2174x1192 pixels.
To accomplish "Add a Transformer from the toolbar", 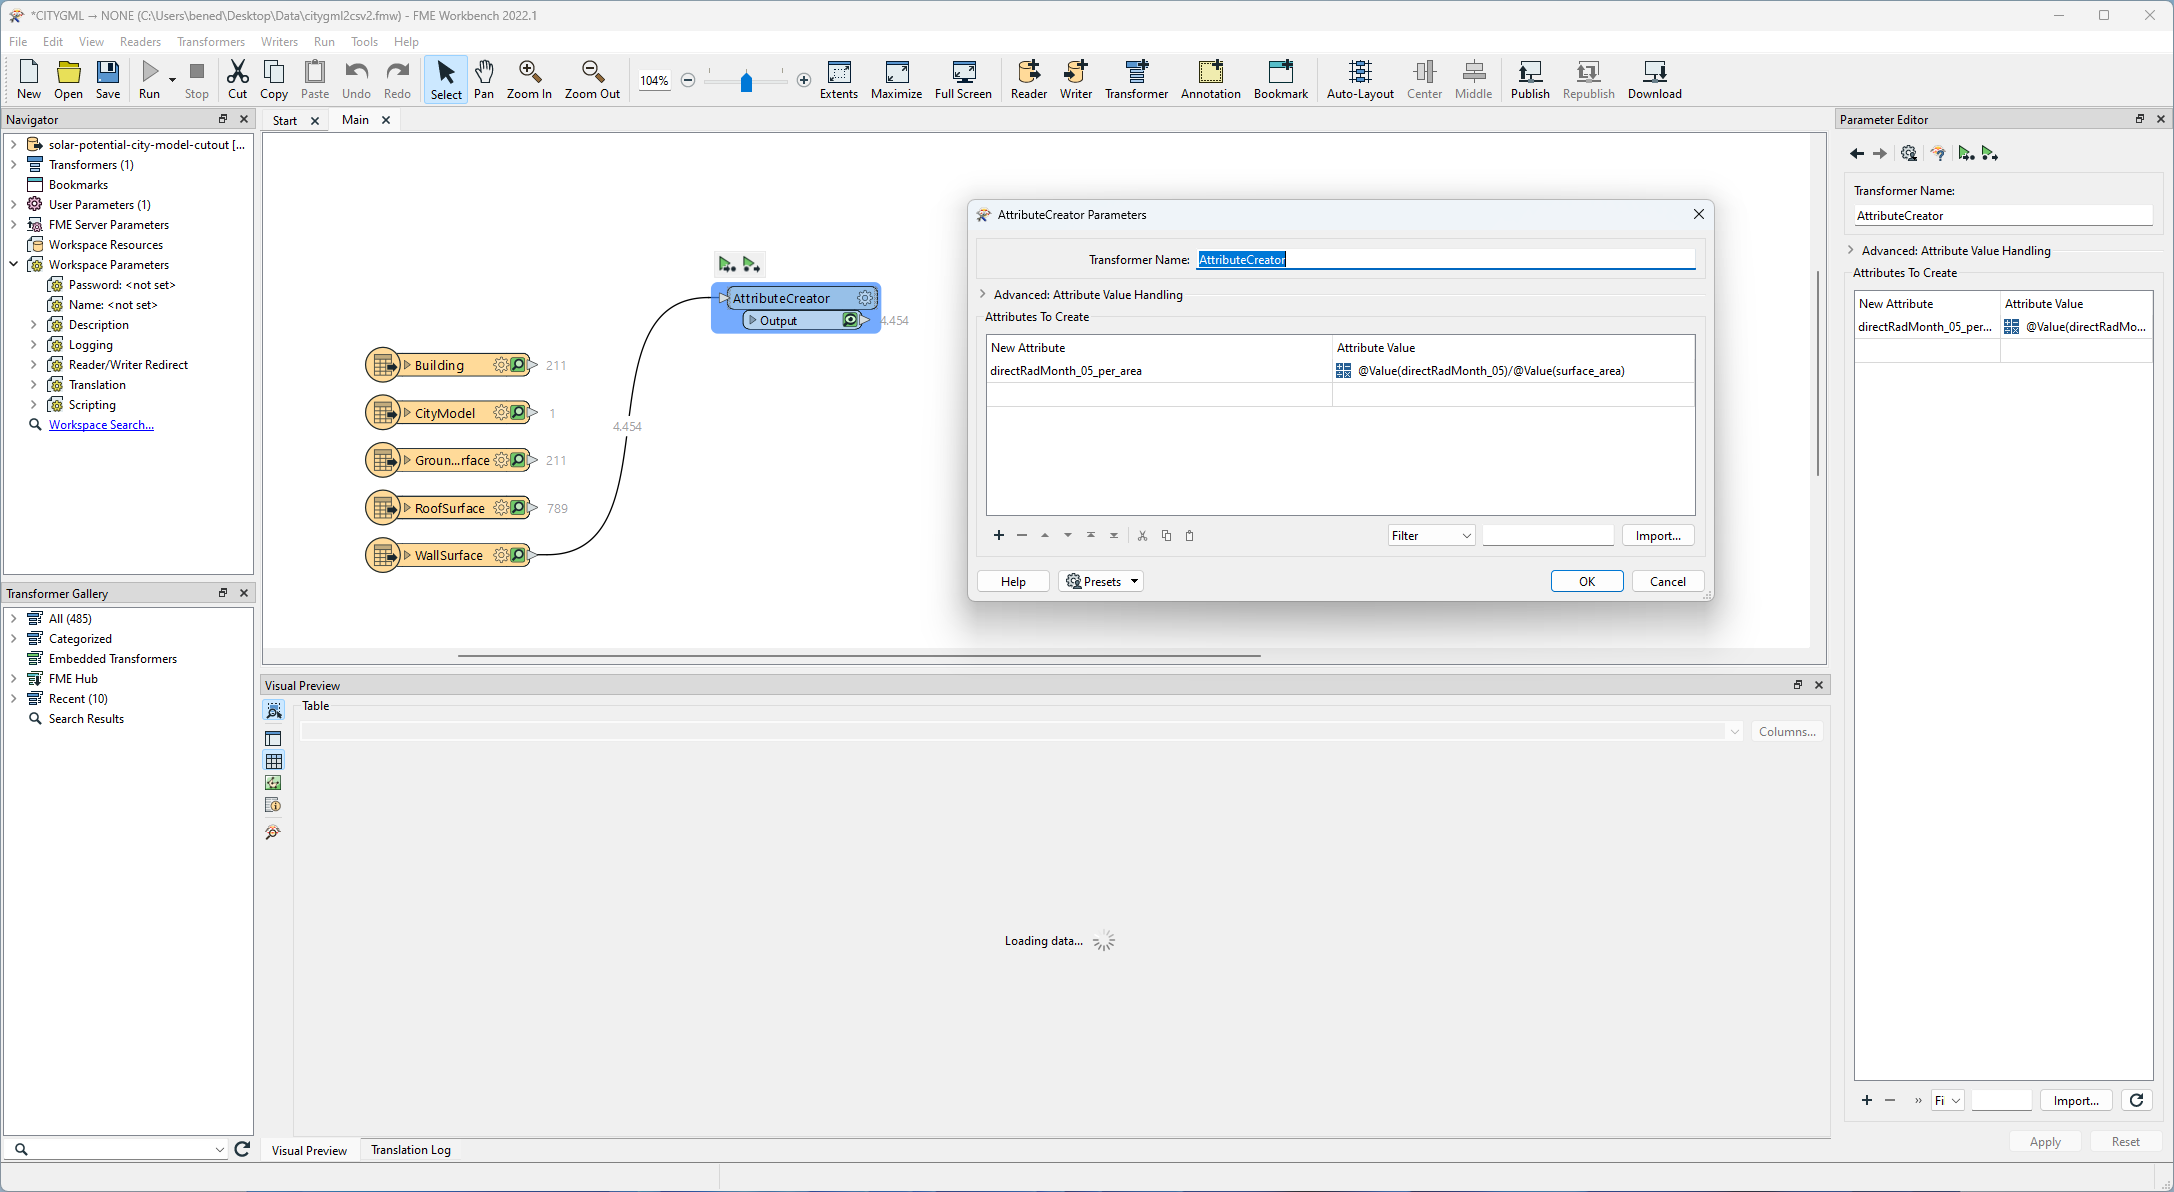I will pyautogui.click(x=1136, y=79).
